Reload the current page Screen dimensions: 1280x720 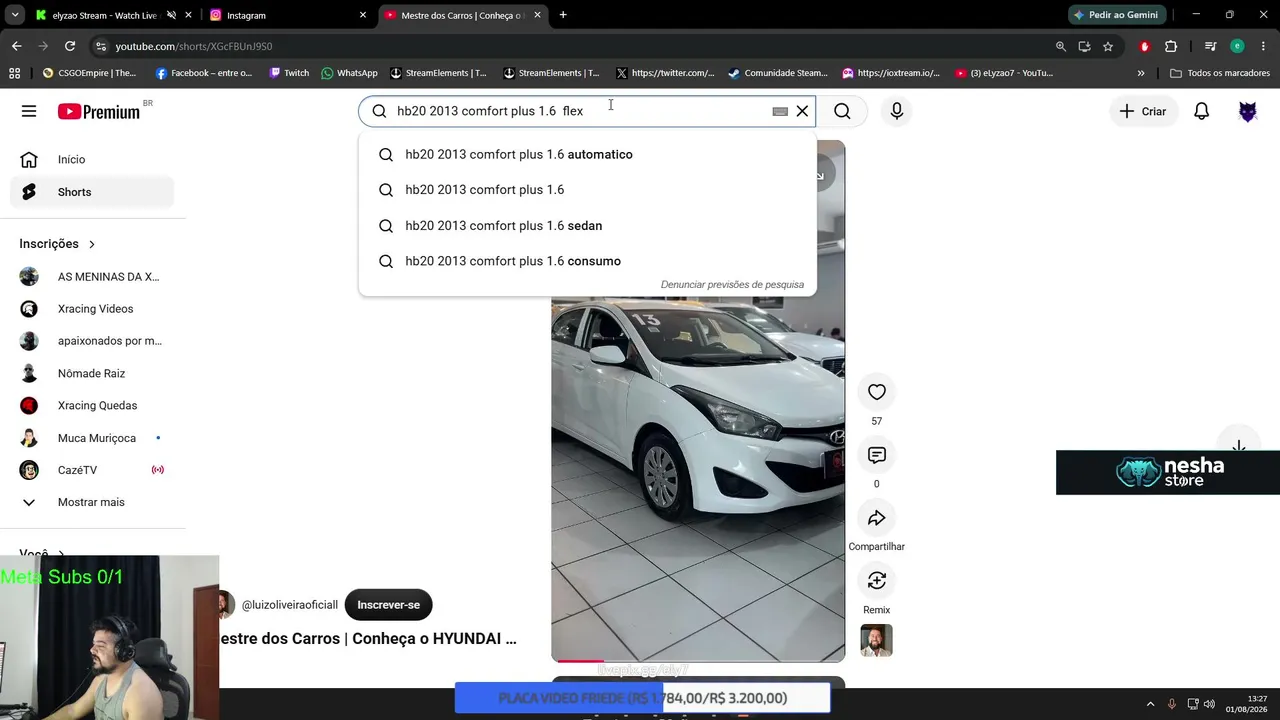(x=70, y=46)
